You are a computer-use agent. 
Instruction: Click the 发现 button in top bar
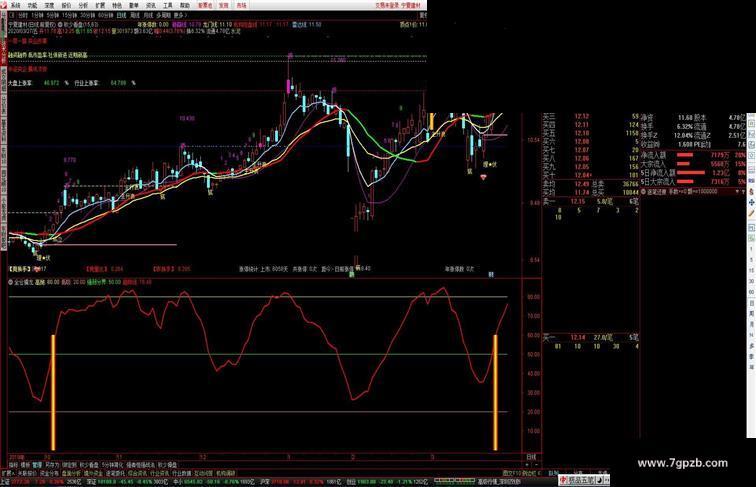[223, 6]
